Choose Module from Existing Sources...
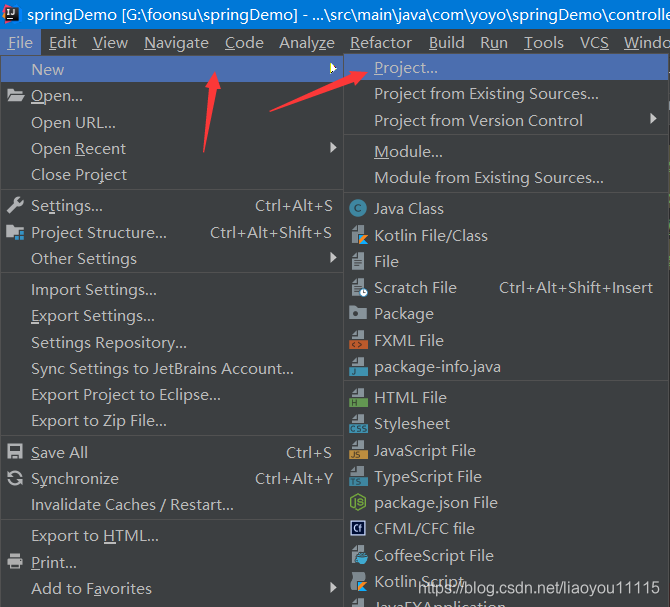 [506, 178]
